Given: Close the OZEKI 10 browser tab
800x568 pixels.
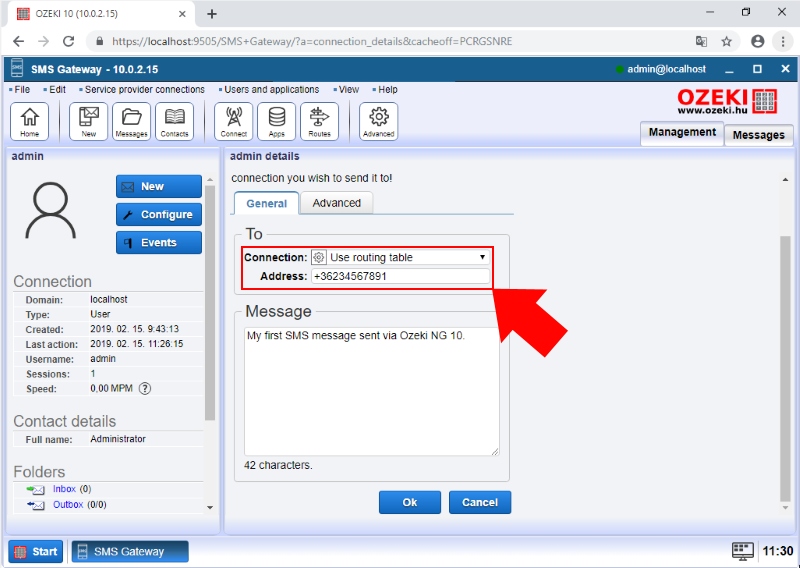Looking at the screenshot, I should (x=182, y=14).
